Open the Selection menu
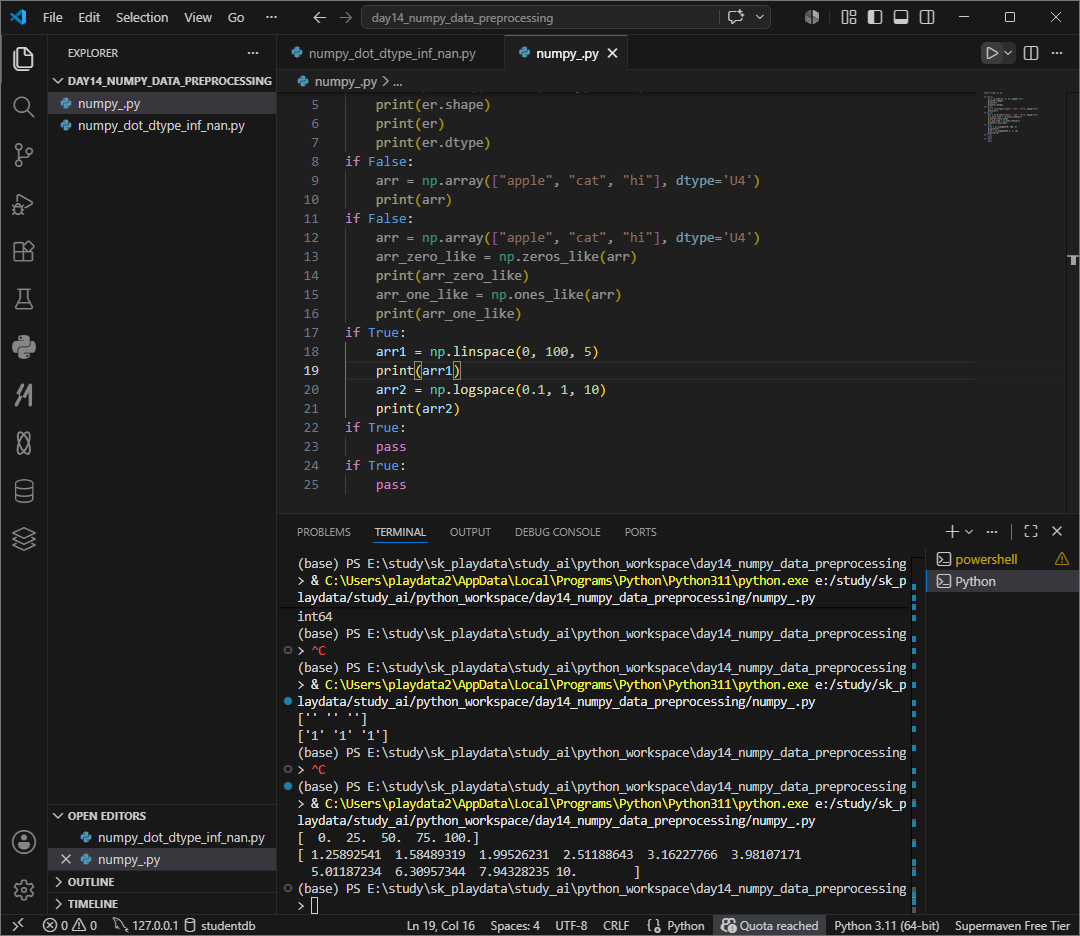1080x936 pixels. [142, 17]
